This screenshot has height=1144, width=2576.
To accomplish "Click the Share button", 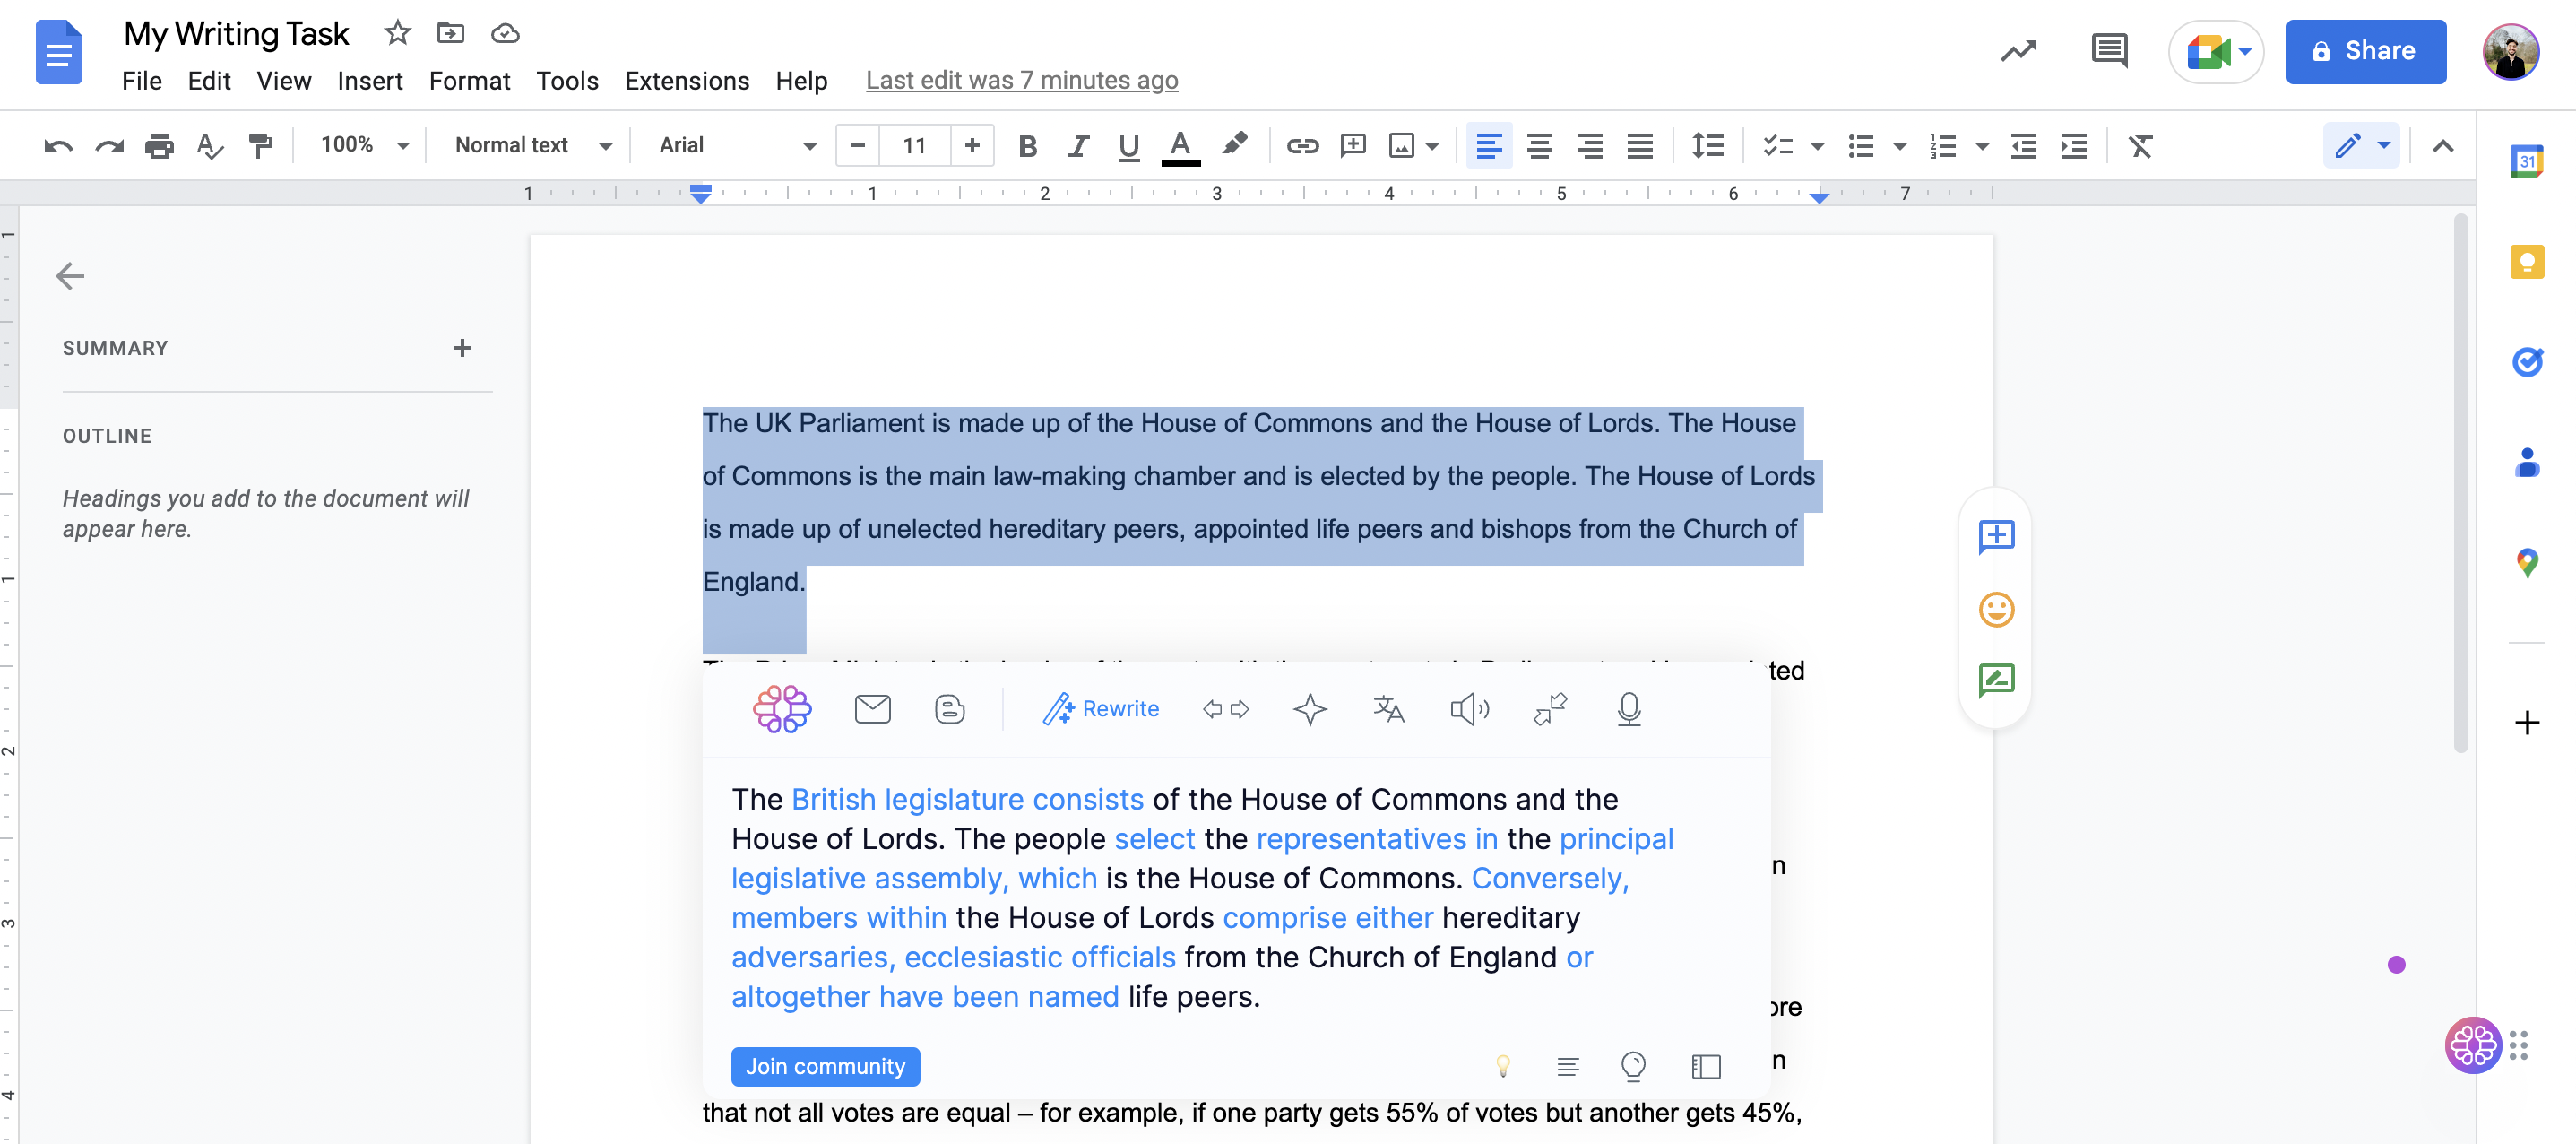I will pos(2366,51).
